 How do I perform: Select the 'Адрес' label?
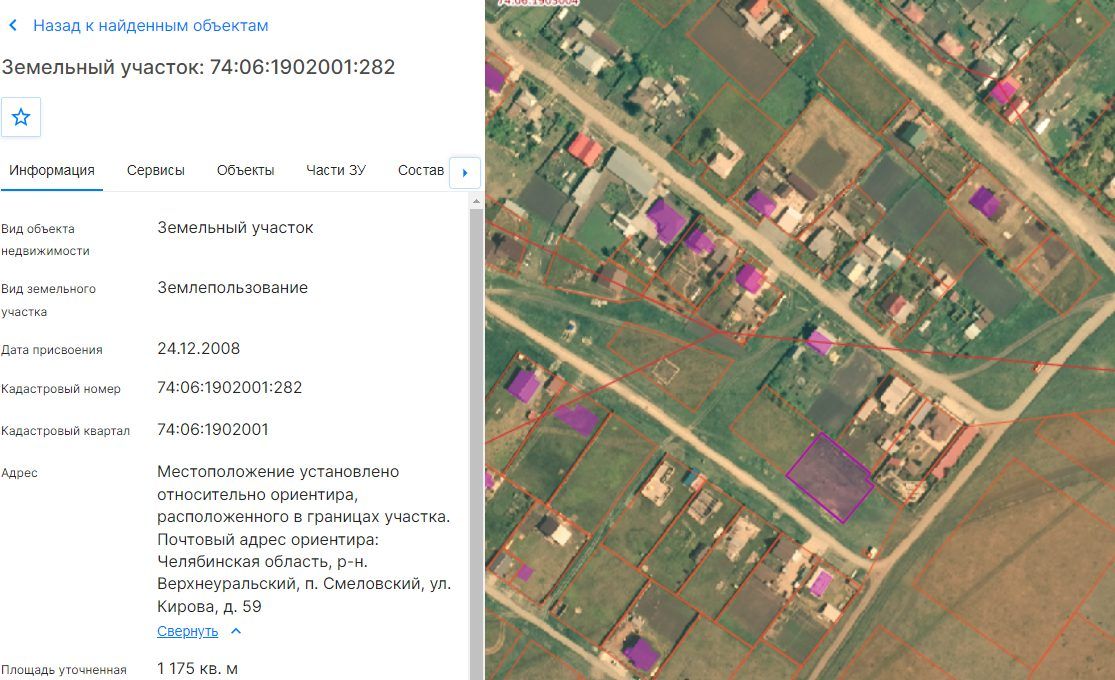[19, 473]
